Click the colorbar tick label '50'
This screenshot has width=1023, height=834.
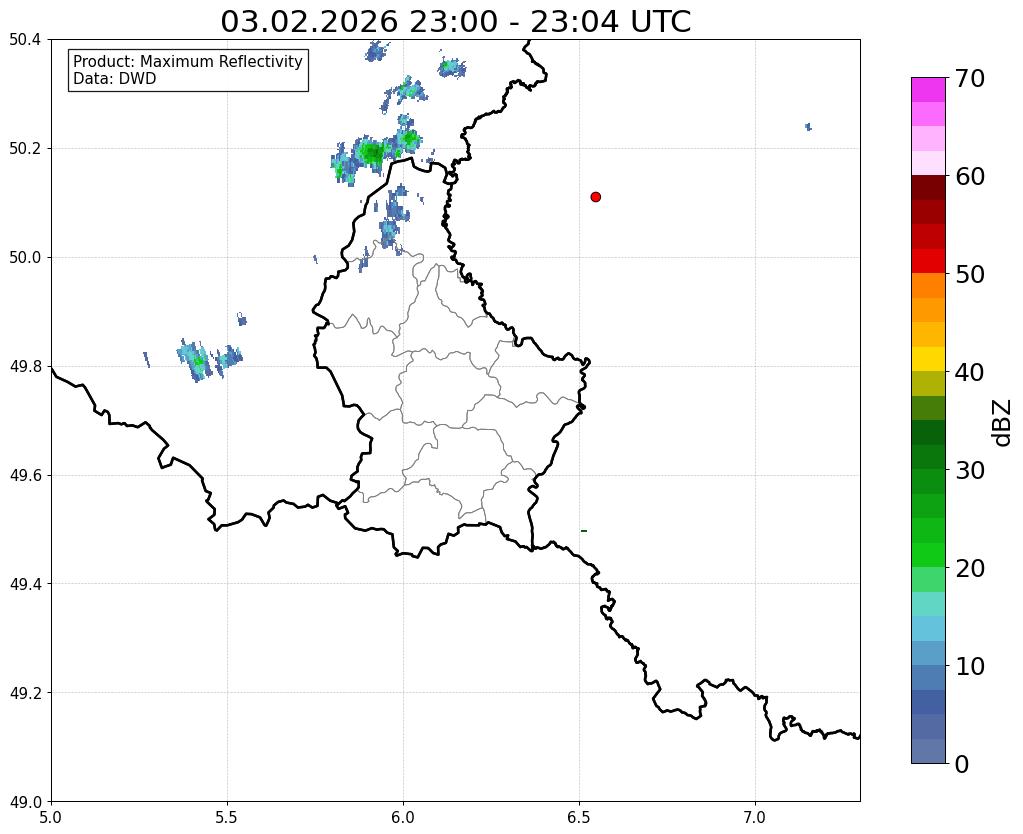970,274
